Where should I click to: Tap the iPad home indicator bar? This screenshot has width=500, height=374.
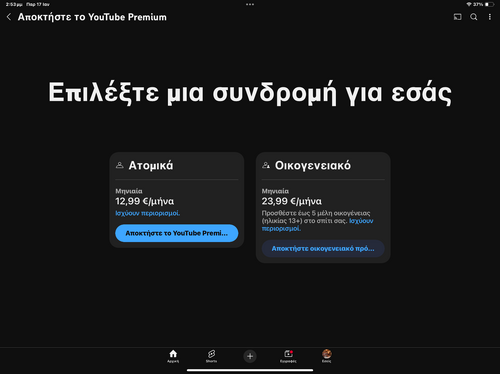coord(250,370)
